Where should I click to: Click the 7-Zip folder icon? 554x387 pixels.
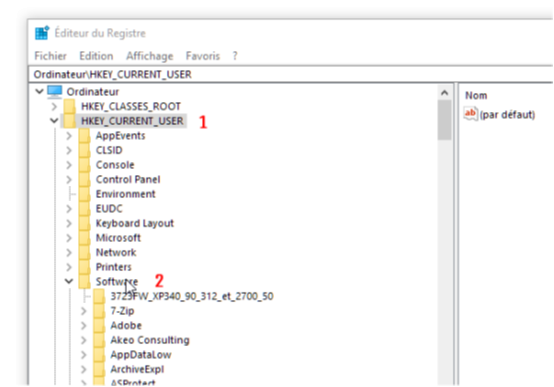click(99, 311)
